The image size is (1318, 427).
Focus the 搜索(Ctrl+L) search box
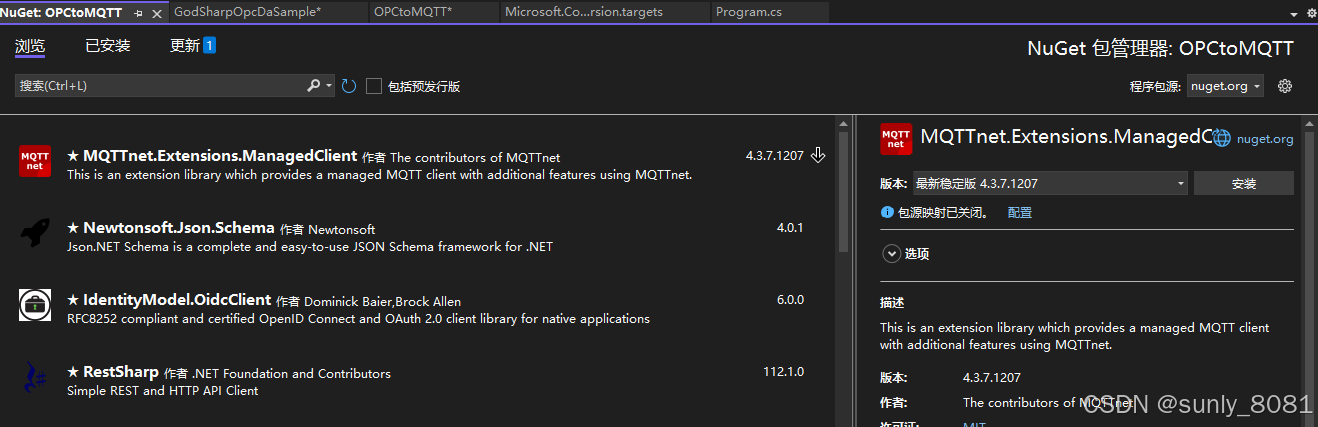point(160,86)
